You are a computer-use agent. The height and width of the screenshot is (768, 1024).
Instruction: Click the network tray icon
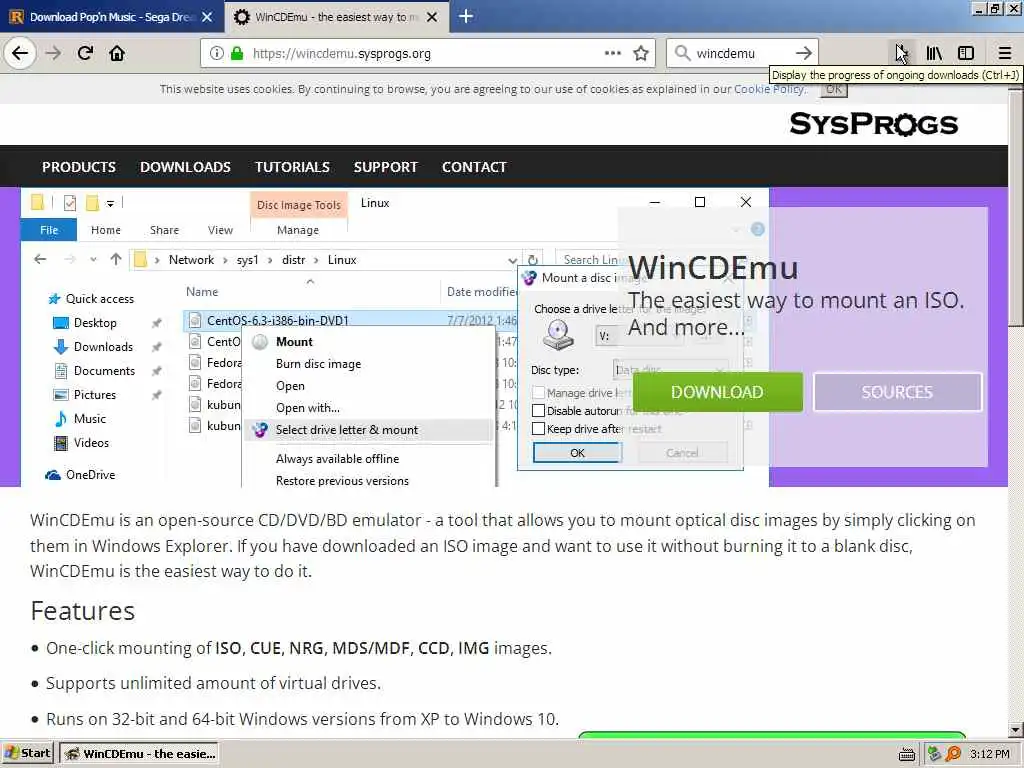click(x=935, y=754)
